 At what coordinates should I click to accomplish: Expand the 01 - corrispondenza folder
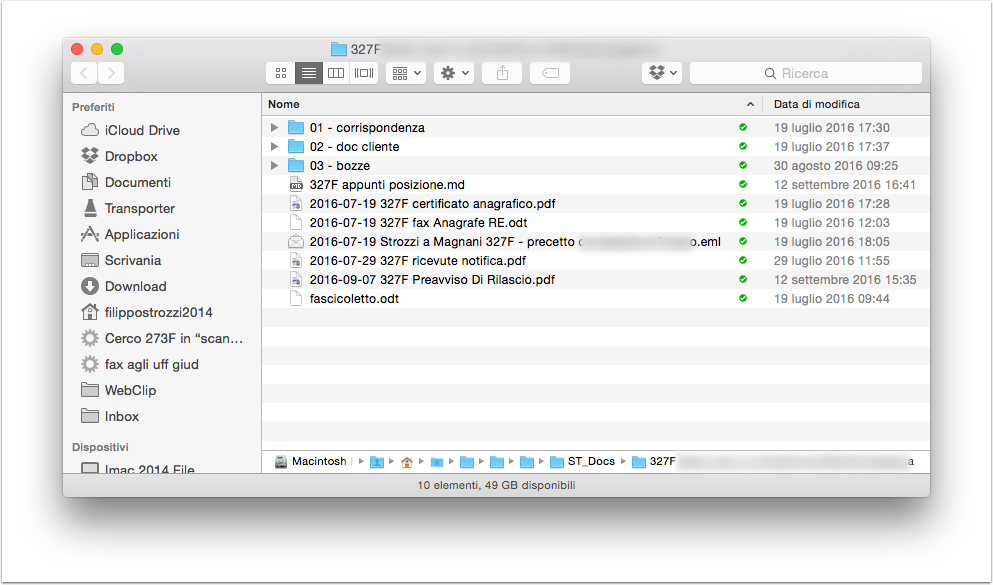[x=274, y=127]
